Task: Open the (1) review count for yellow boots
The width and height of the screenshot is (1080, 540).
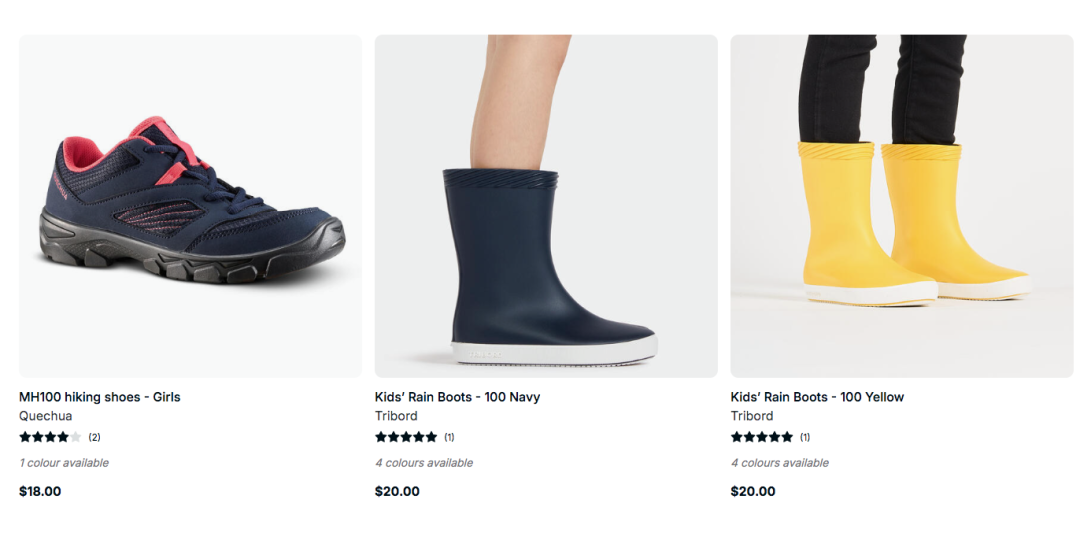Action: coord(805,437)
